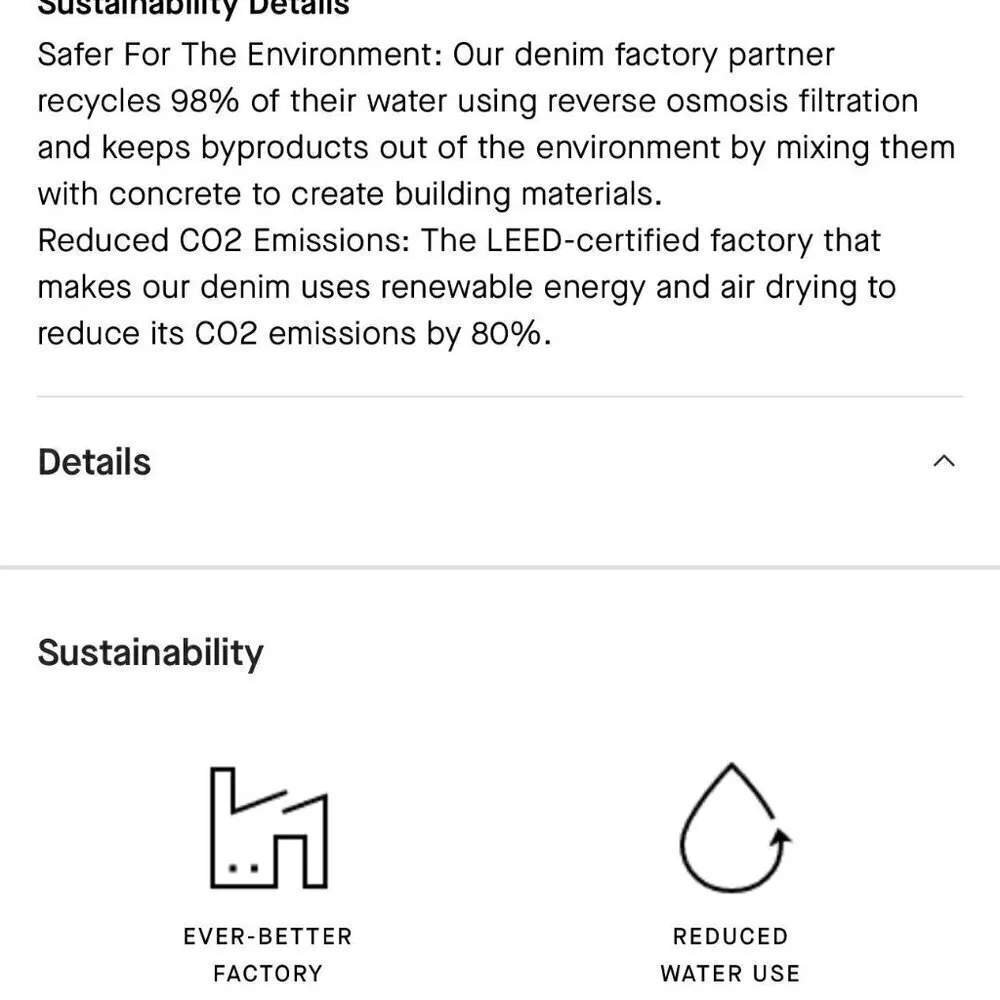The height and width of the screenshot is (1000, 1000).
Task: Click the thick divider line above Sustainability
Action: tap(500, 567)
